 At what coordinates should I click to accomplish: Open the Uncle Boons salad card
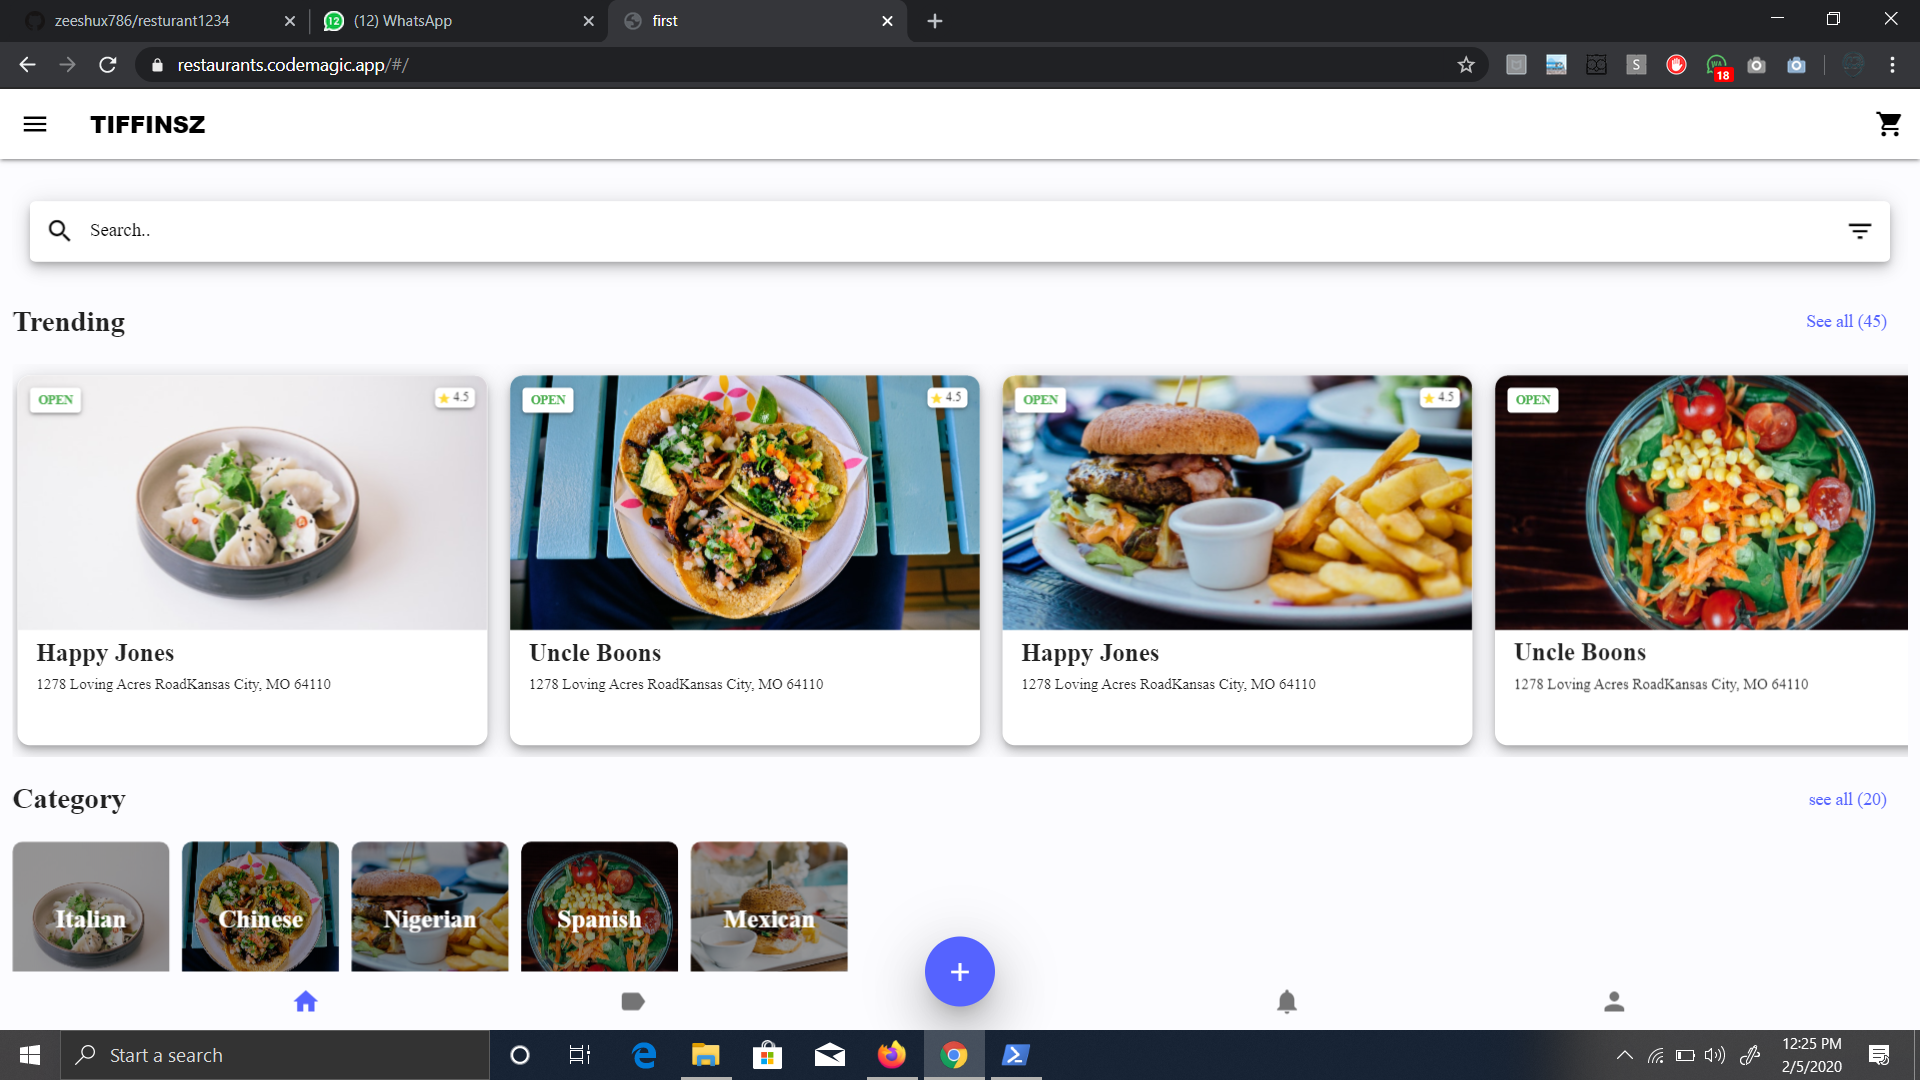tap(1701, 560)
